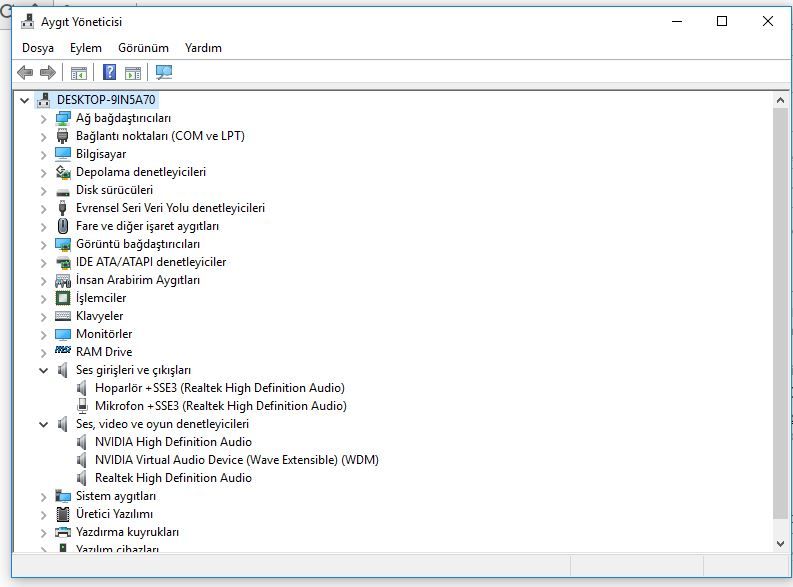Click the Görüntü bağdaştırıcıları display icon
The image size is (793, 587).
(x=63, y=244)
